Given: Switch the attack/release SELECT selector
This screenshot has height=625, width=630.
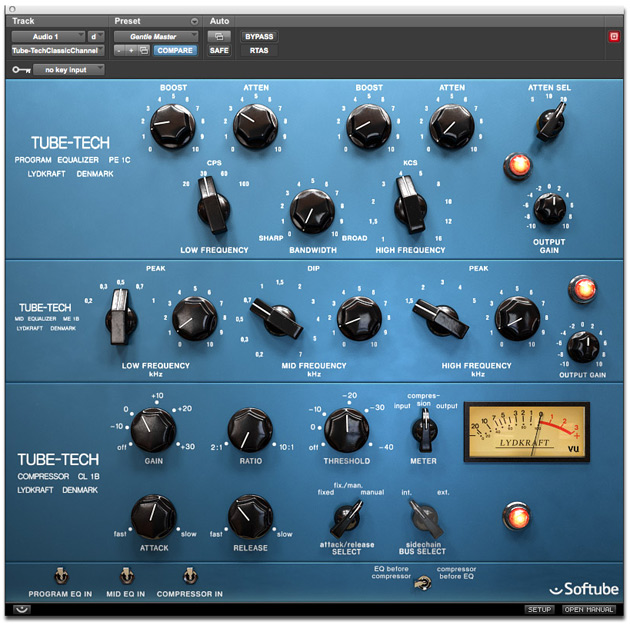Looking at the screenshot, I should pos(347,518).
